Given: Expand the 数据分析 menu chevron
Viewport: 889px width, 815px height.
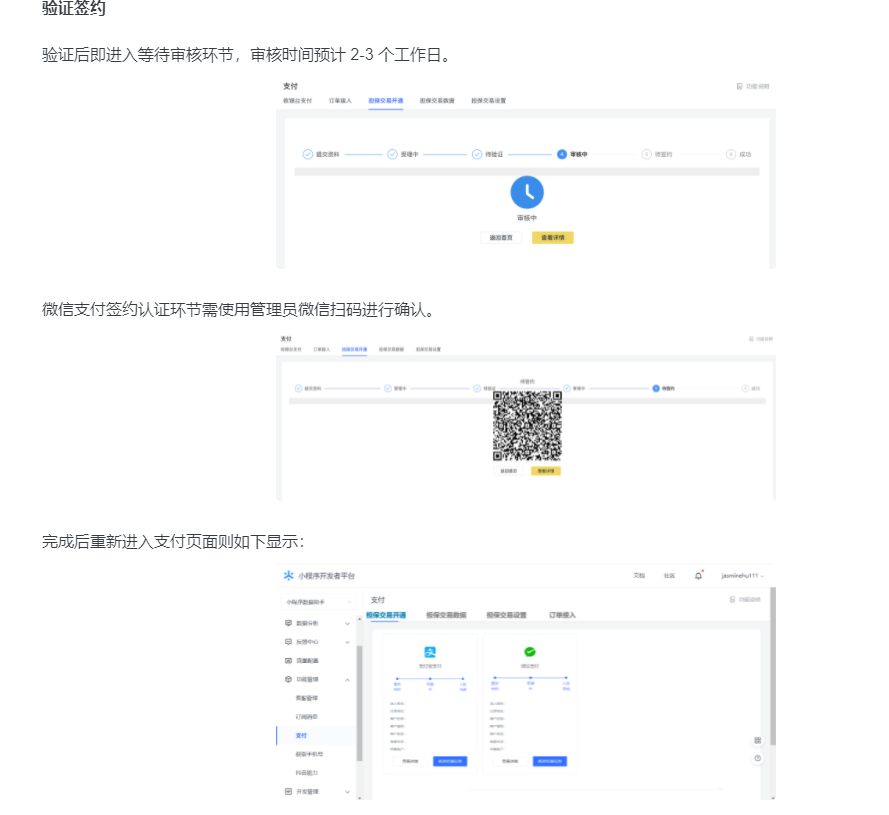Looking at the screenshot, I should click(348, 623).
